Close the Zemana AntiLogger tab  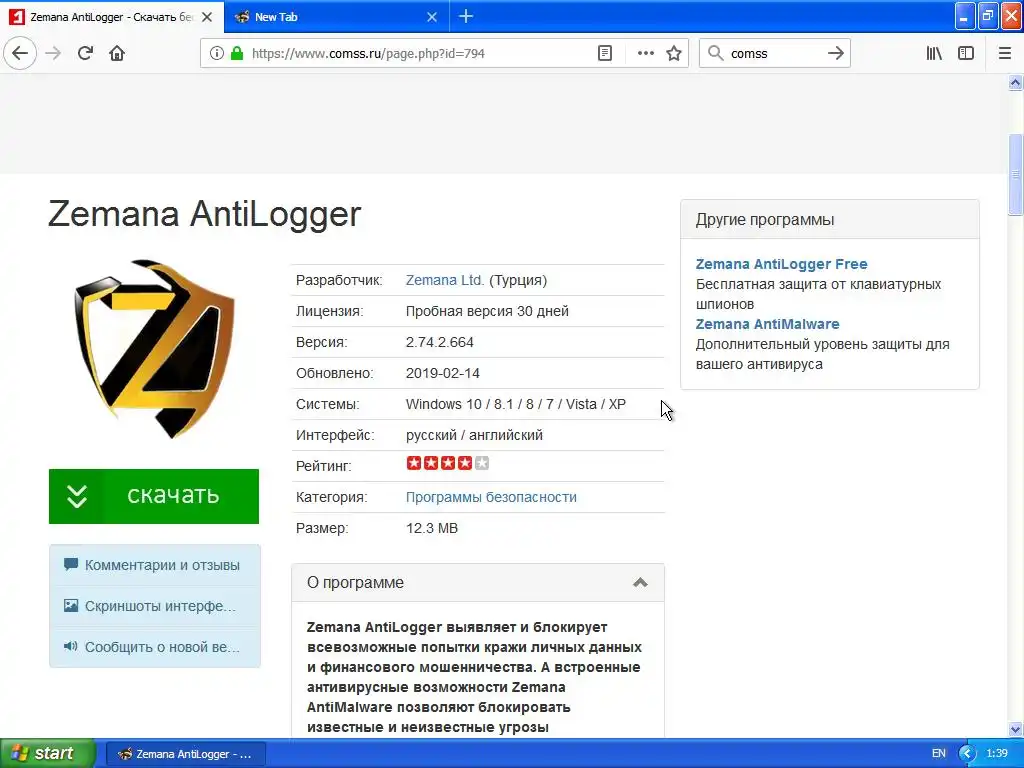[207, 17]
